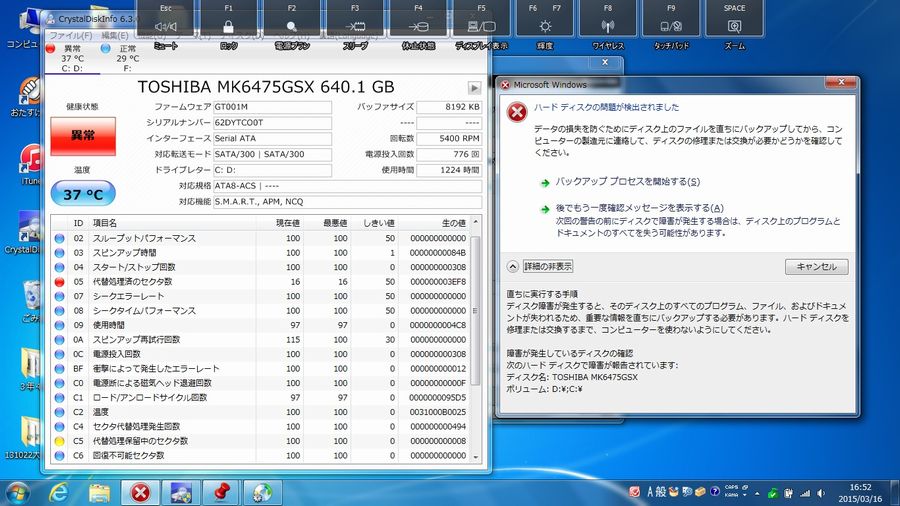Collapse details with 詳細の非表示
The image size is (900, 506).
[x=548, y=266]
